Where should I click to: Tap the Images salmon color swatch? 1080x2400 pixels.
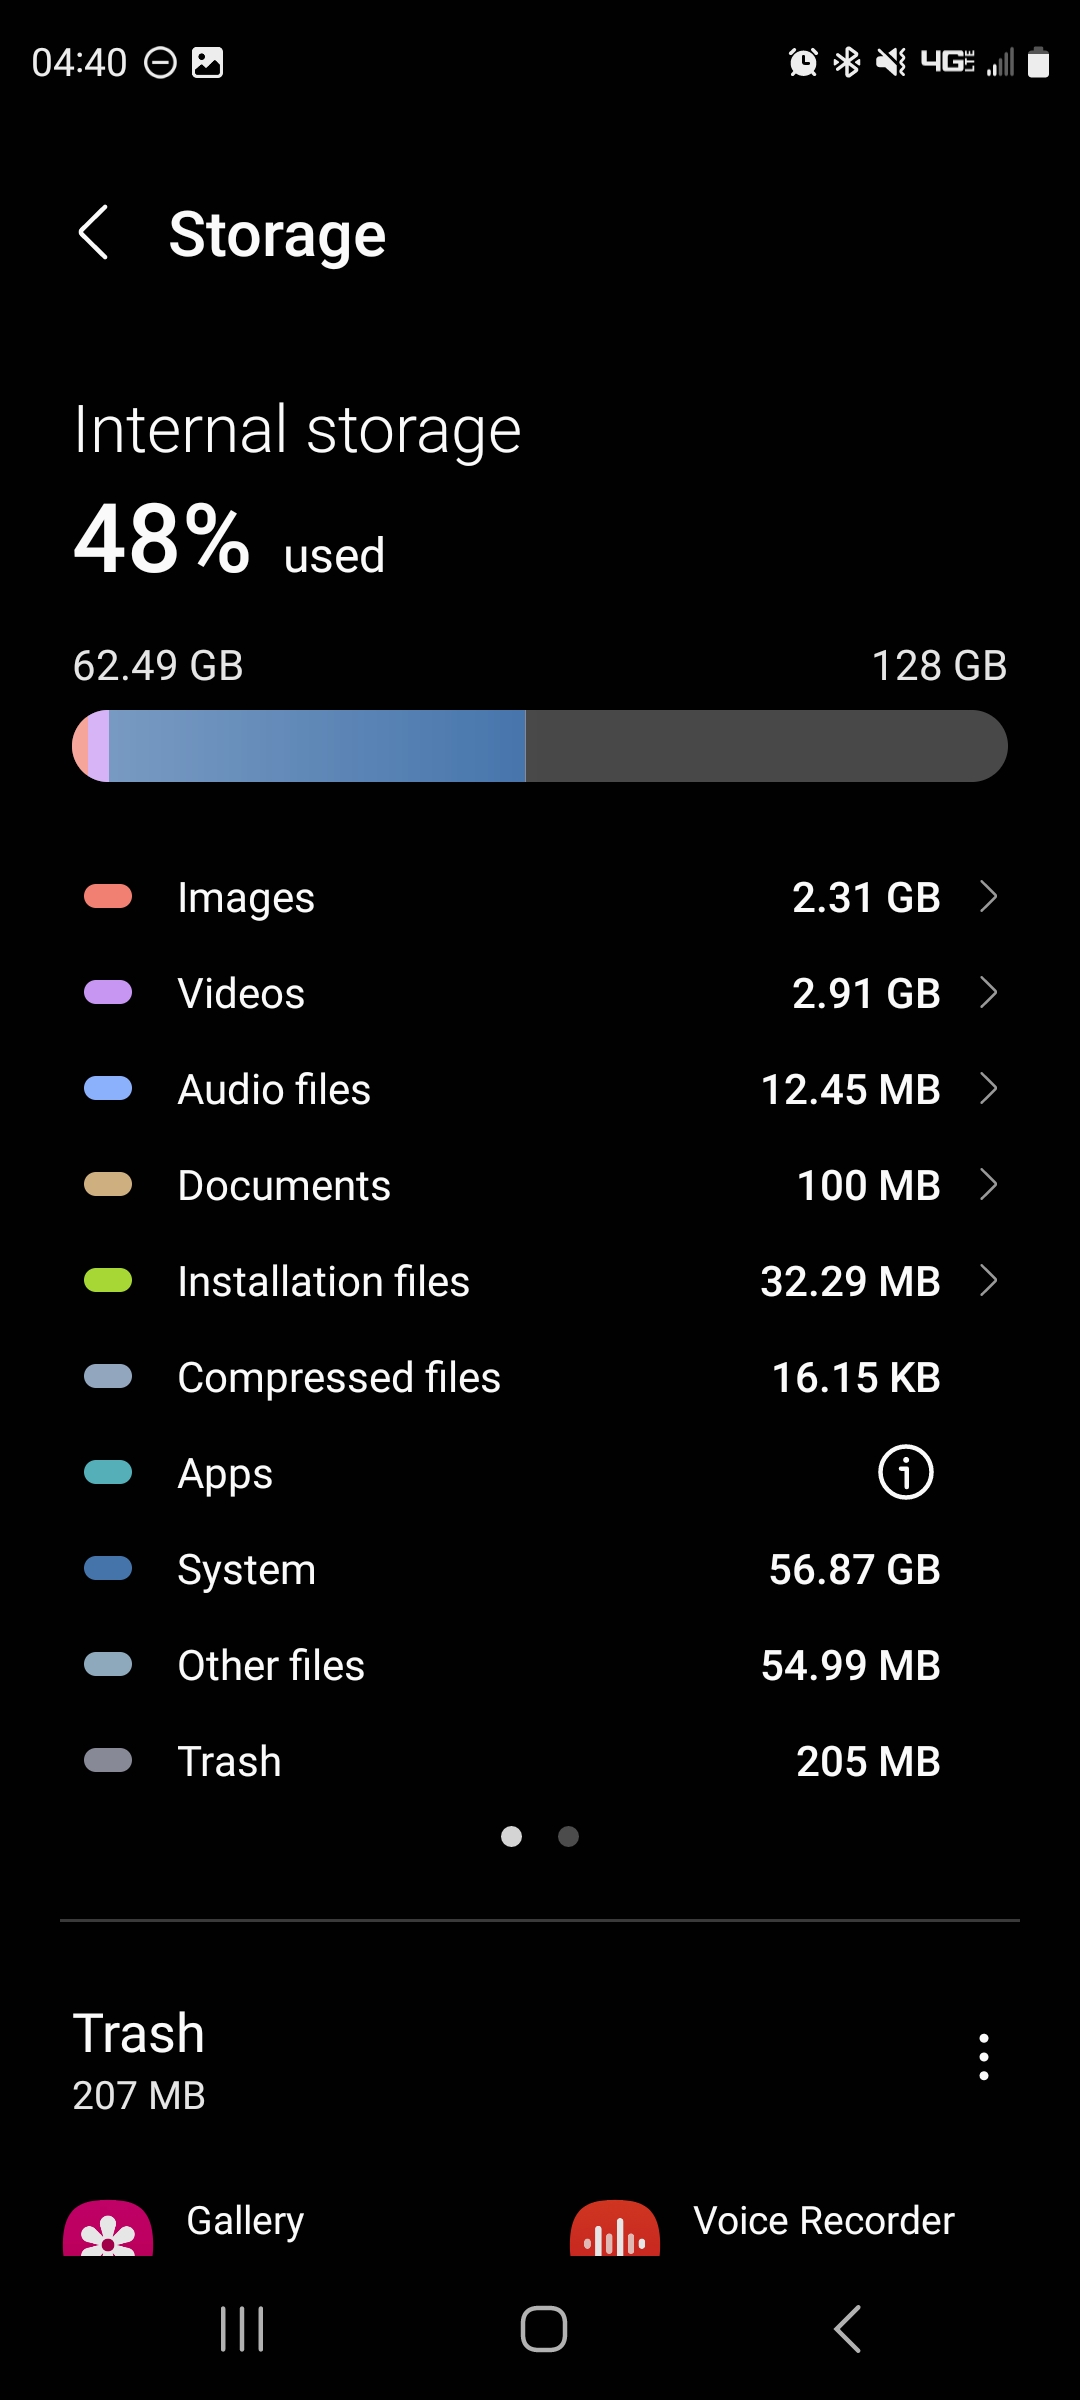pyautogui.click(x=108, y=896)
